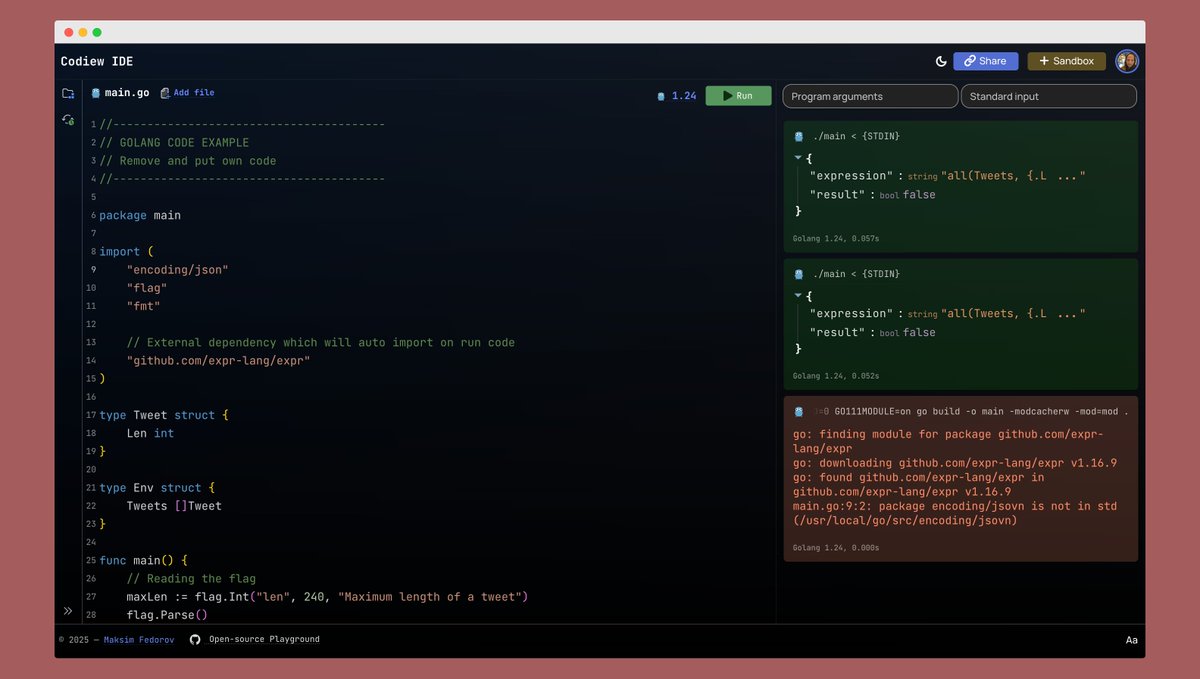1200x679 pixels.
Task: Focus the Program arguments field
Action: pyautogui.click(x=870, y=96)
